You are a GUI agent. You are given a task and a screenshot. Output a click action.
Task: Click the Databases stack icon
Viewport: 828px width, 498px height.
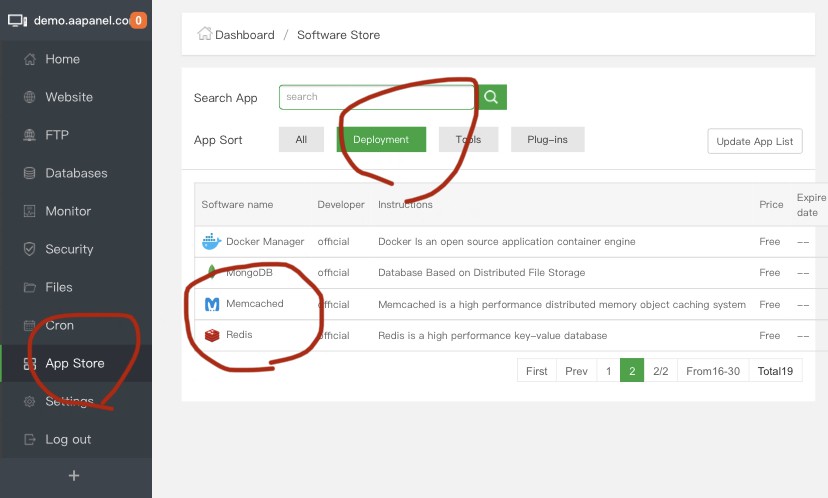tap(30, 173)
